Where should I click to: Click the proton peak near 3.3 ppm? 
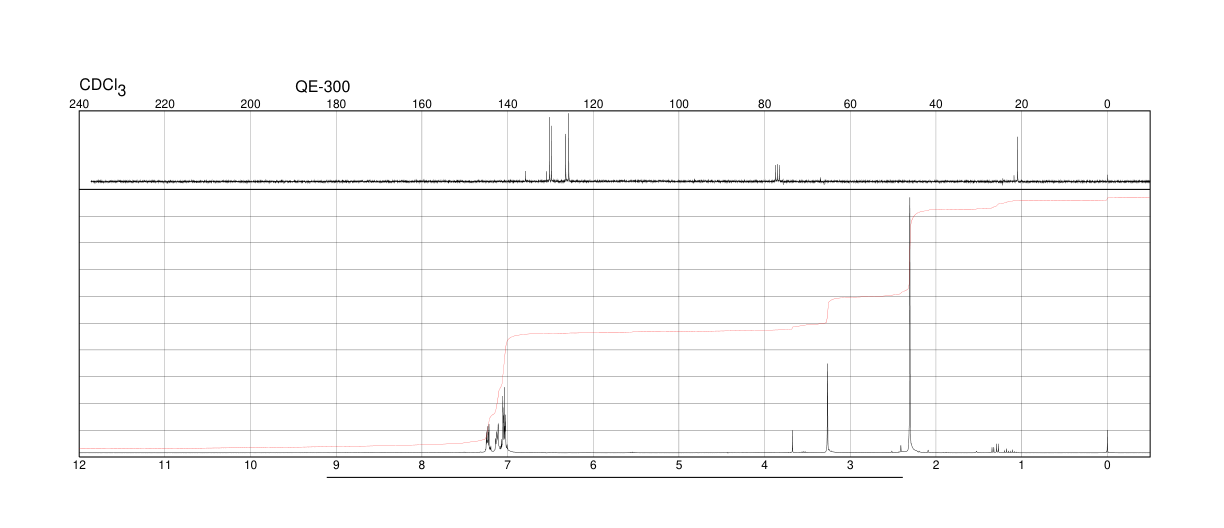pyautogui.click(x=827, y=408)
